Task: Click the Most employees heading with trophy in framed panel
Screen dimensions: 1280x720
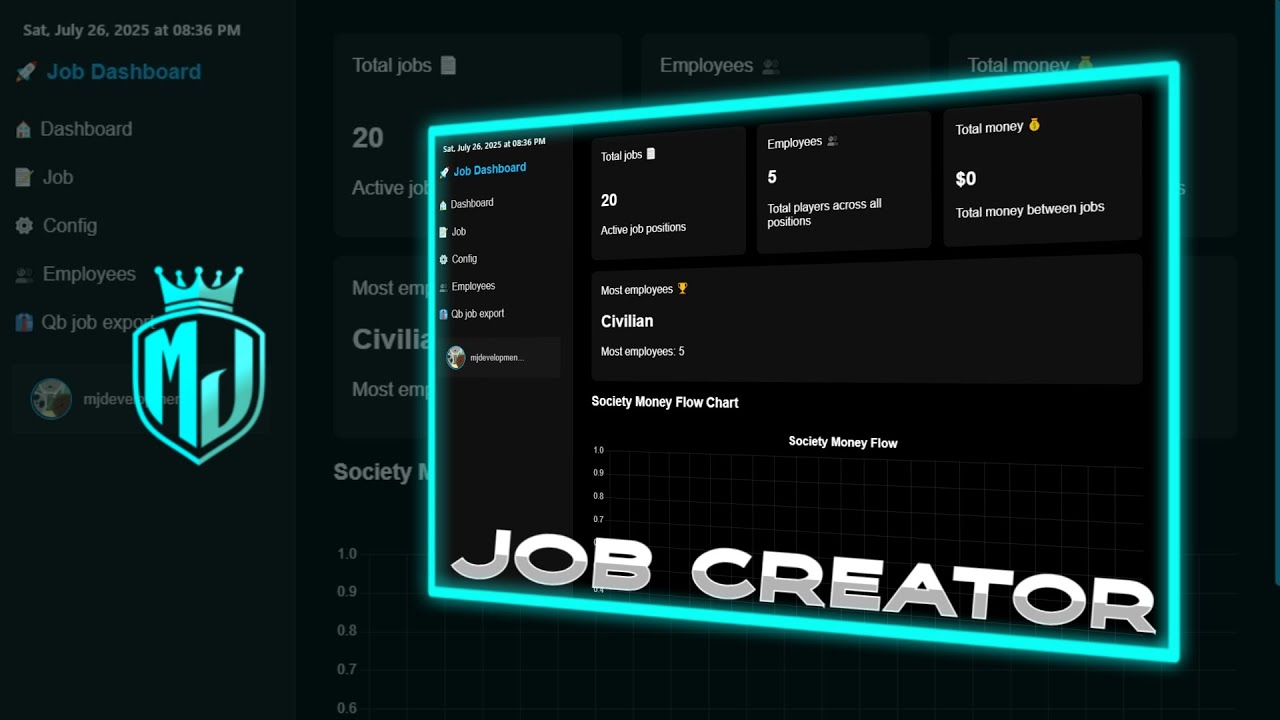Action: click(645, 290)
